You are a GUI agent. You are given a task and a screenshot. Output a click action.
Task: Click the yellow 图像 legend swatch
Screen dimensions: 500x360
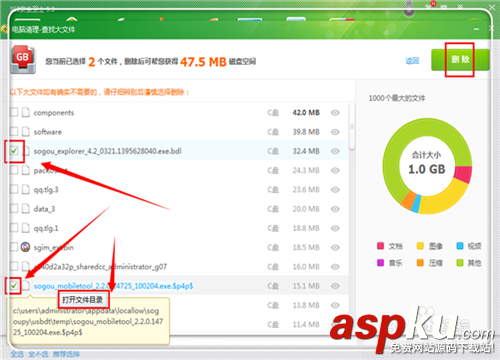coord(420,246)
